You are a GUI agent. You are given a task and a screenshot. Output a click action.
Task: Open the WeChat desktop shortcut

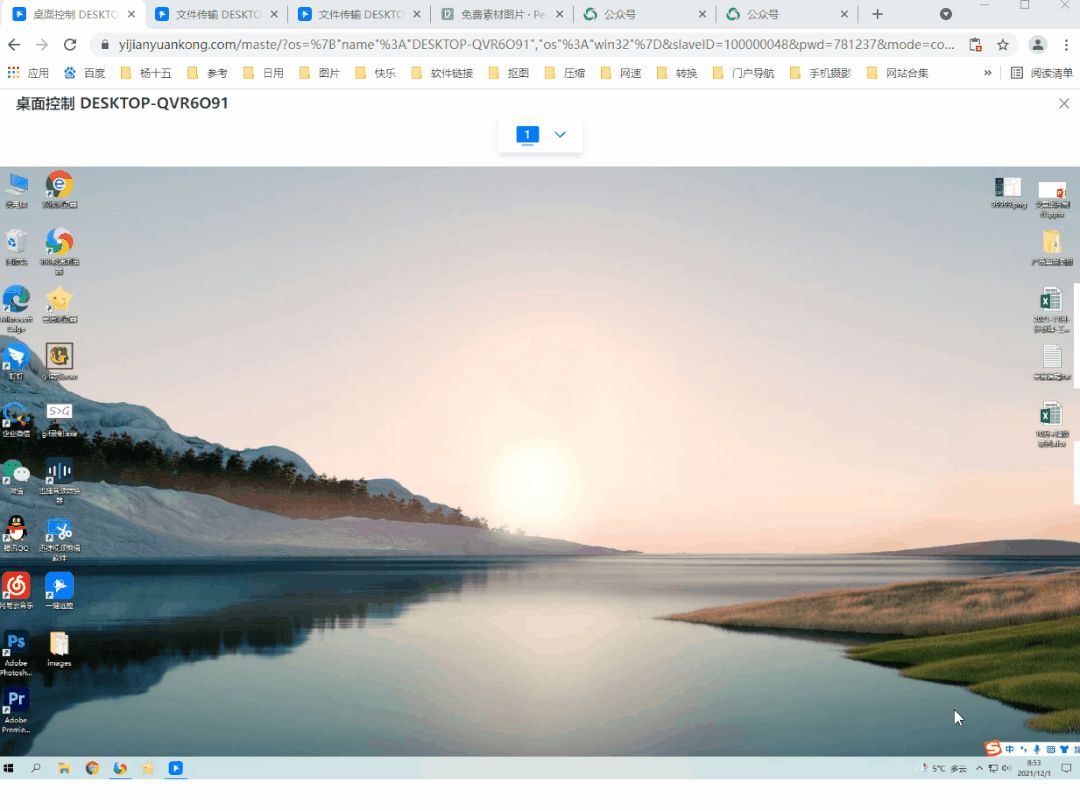tap(16, 472)
